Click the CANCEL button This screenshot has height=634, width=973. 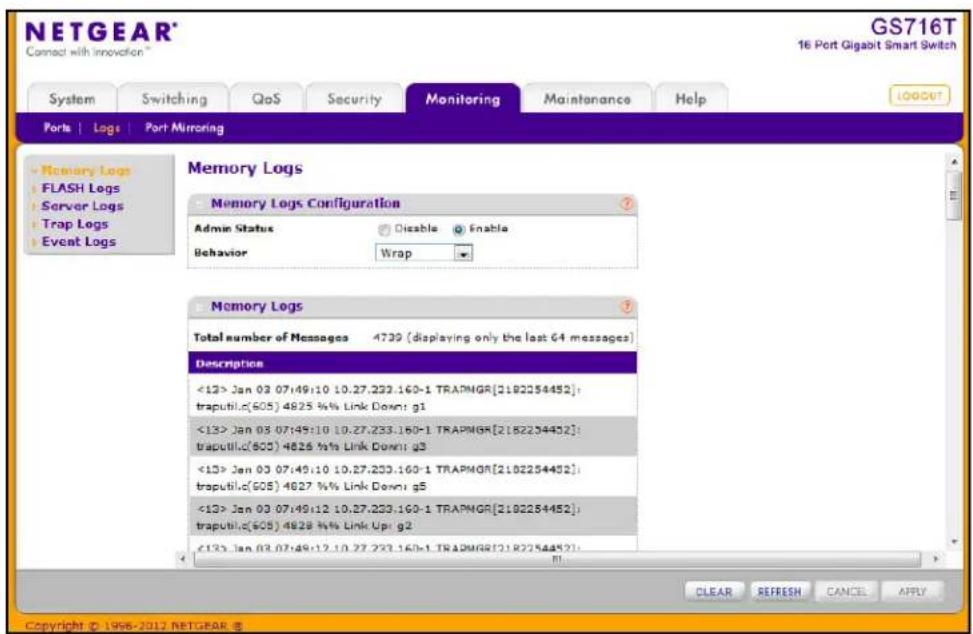pyautogui.click(x=846, y=592)
